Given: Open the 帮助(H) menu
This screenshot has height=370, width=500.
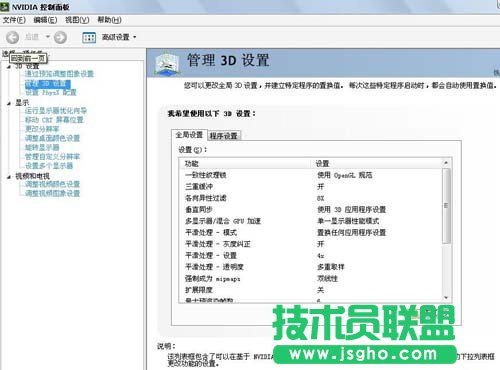Looking at the screenshot, I should point(109,20).
